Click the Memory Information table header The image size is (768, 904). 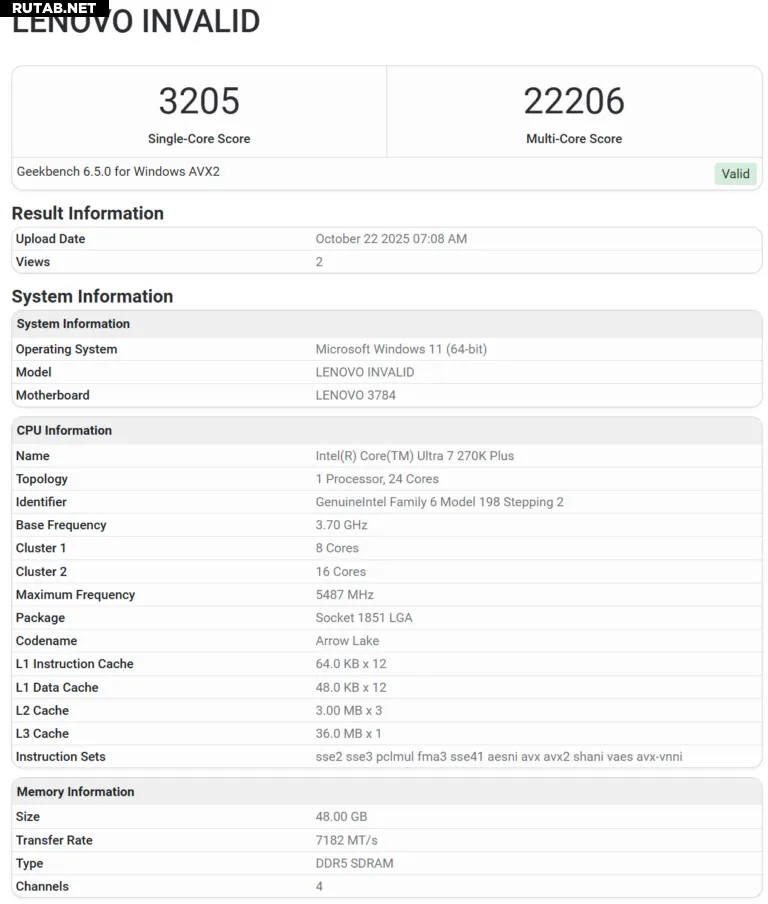75,792
